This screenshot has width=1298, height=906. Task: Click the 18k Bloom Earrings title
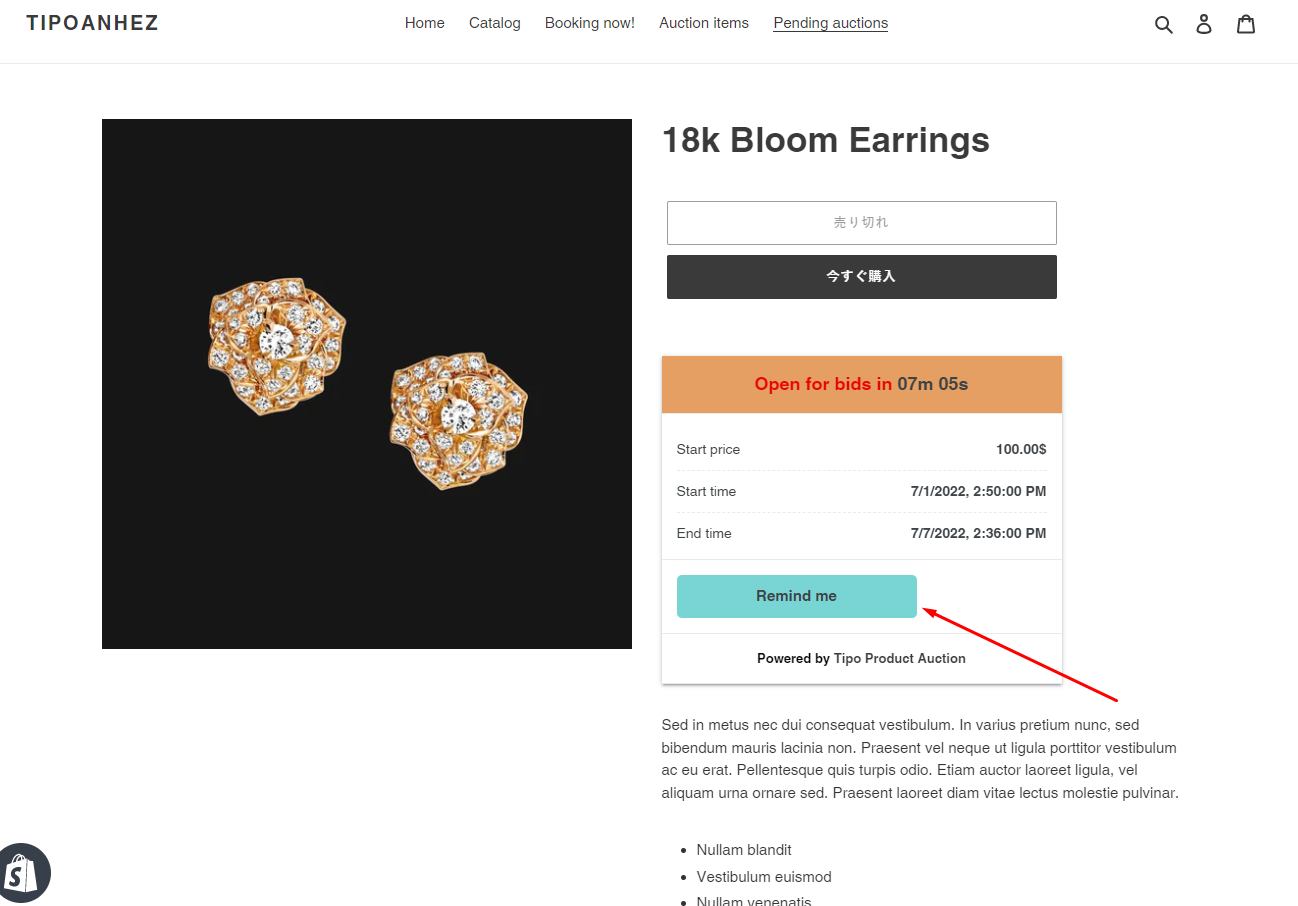pyautogui.click(x=825, y=140)
